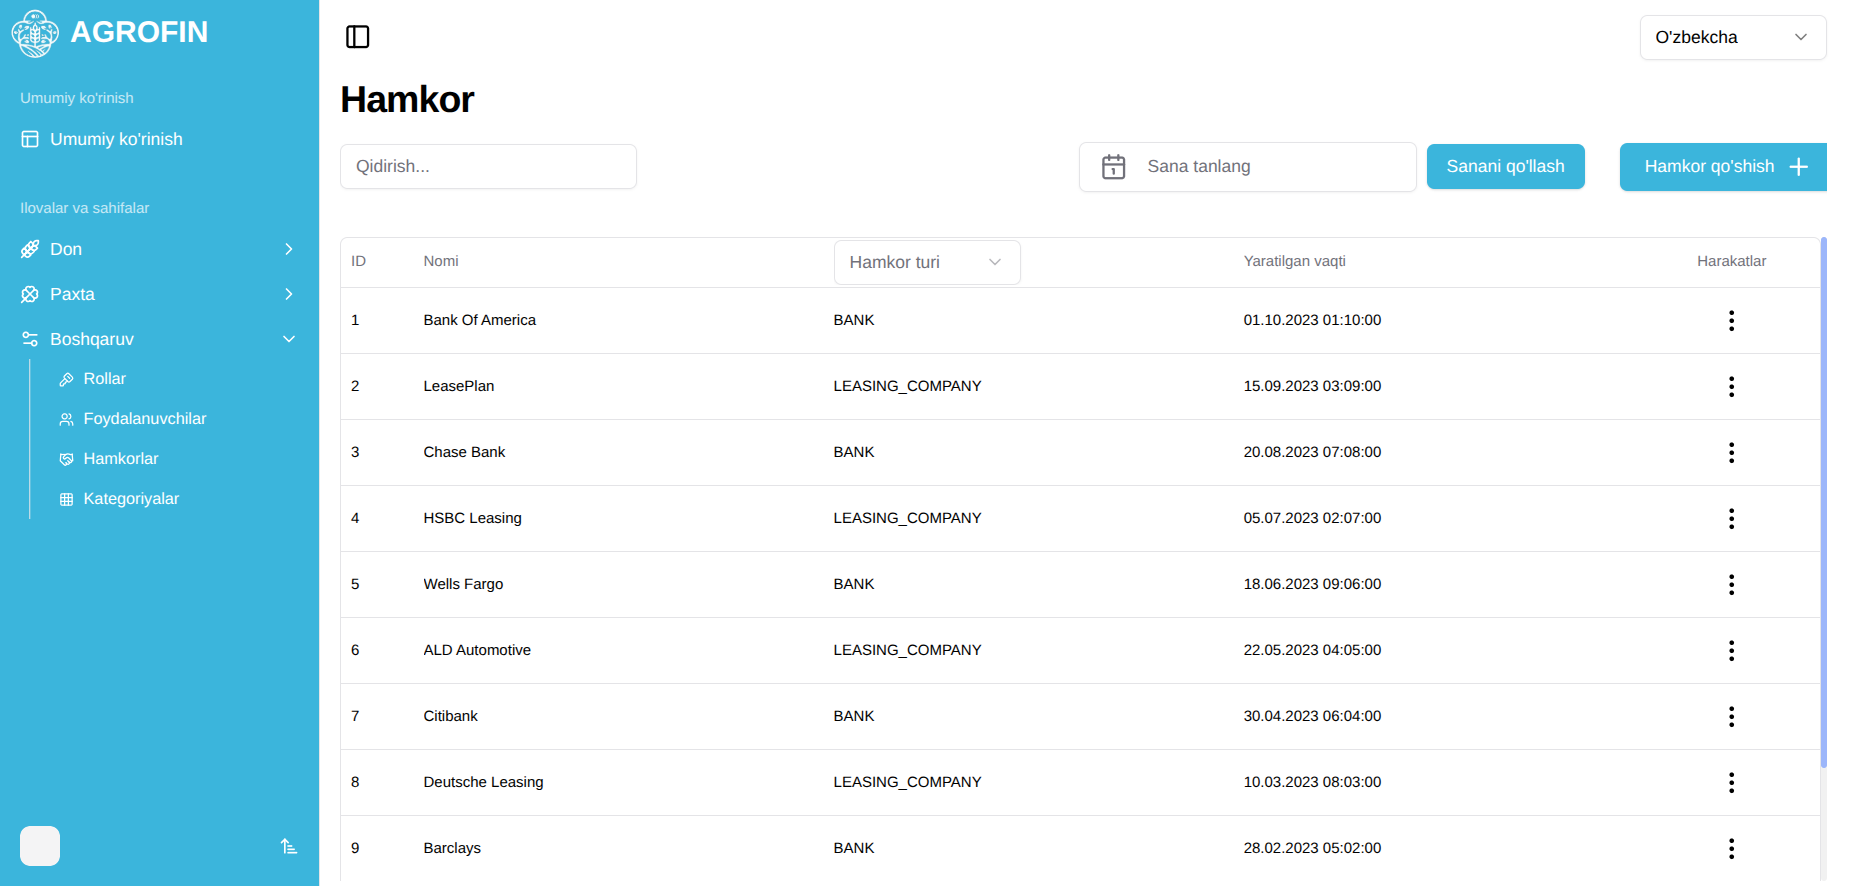Click the Yaratilgan vaqti column header

[1294, 261]
